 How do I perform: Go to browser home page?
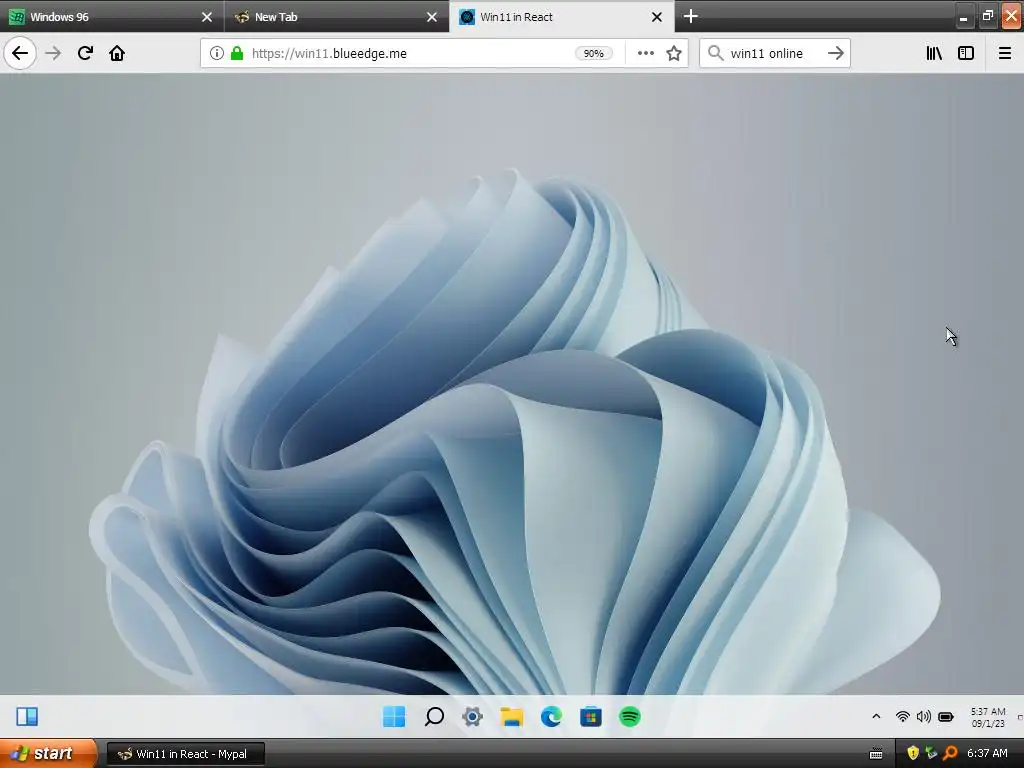(117, 53)
